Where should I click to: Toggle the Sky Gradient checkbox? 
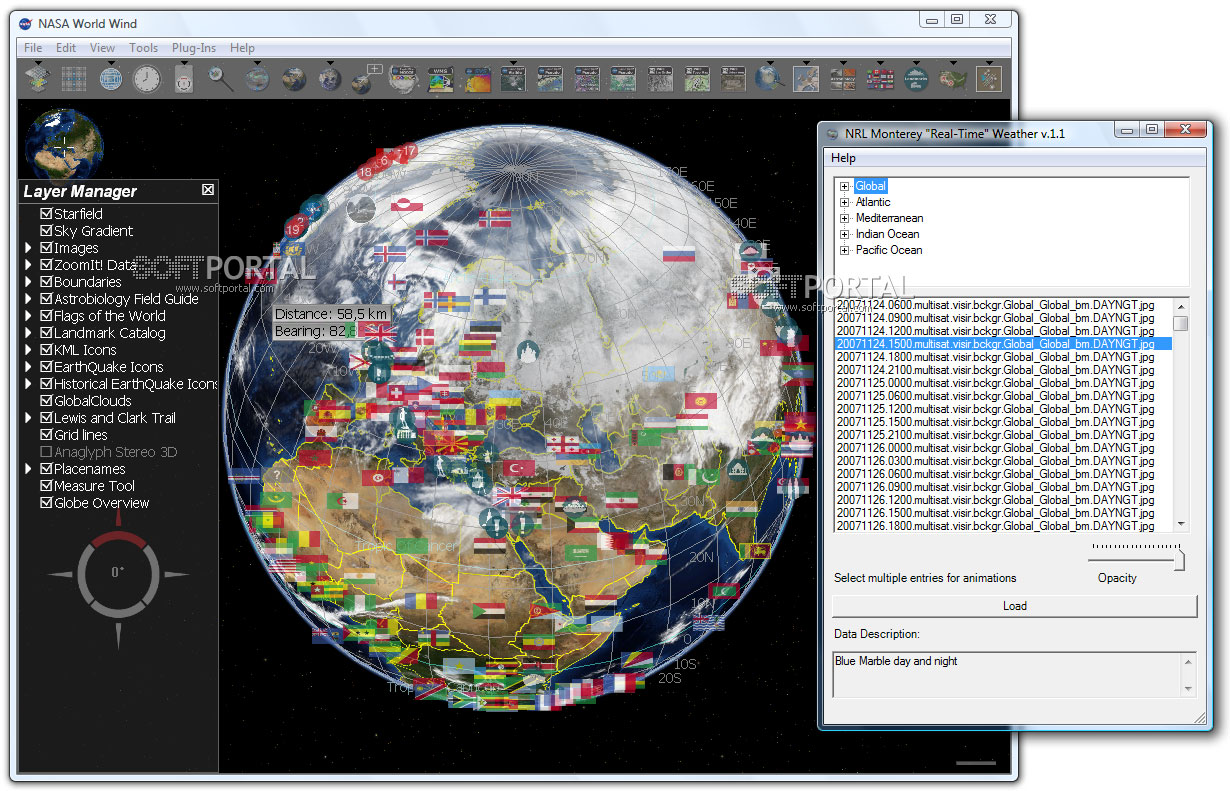tap(46, 231)
